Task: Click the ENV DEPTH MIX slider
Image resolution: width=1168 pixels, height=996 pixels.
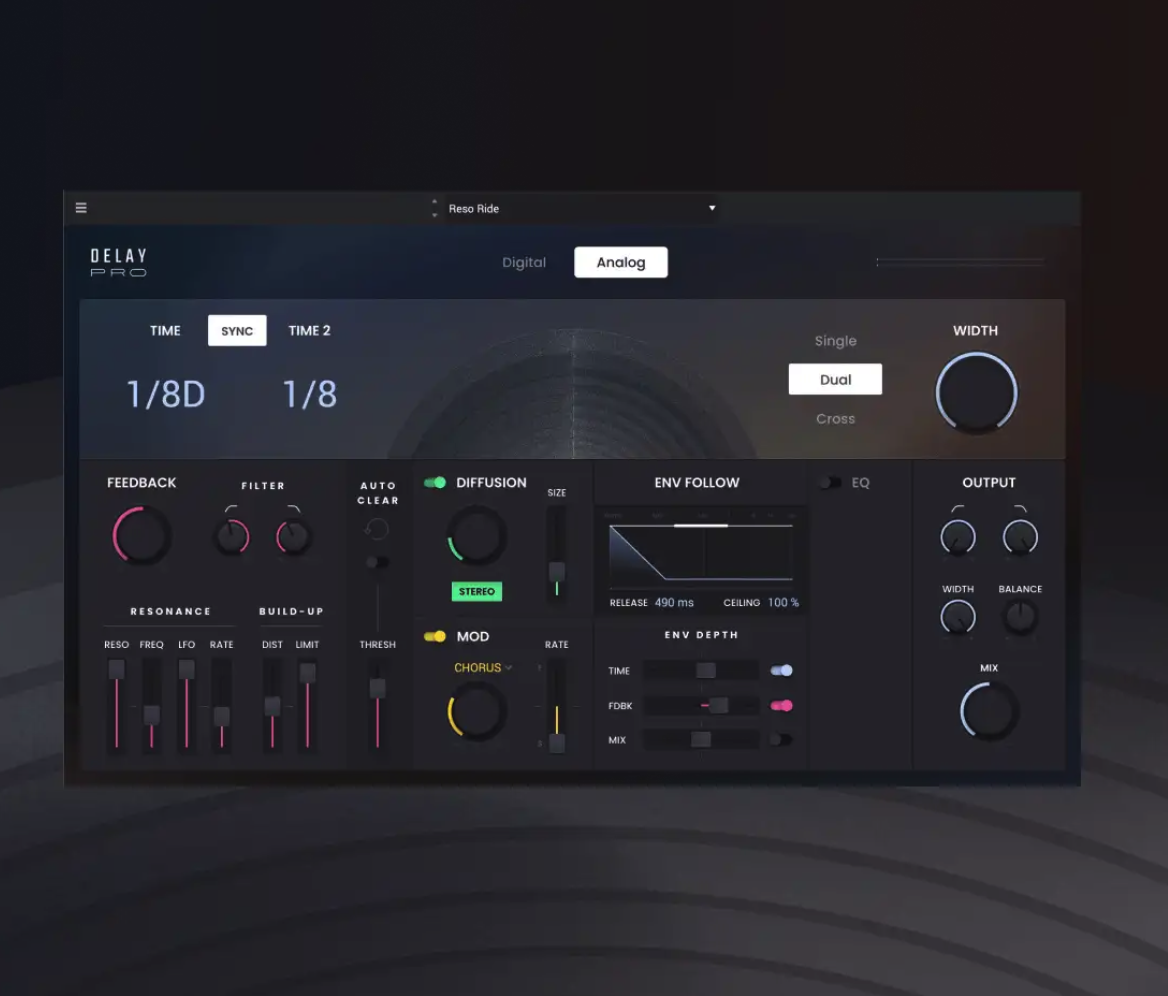Action: pos(701,740)
